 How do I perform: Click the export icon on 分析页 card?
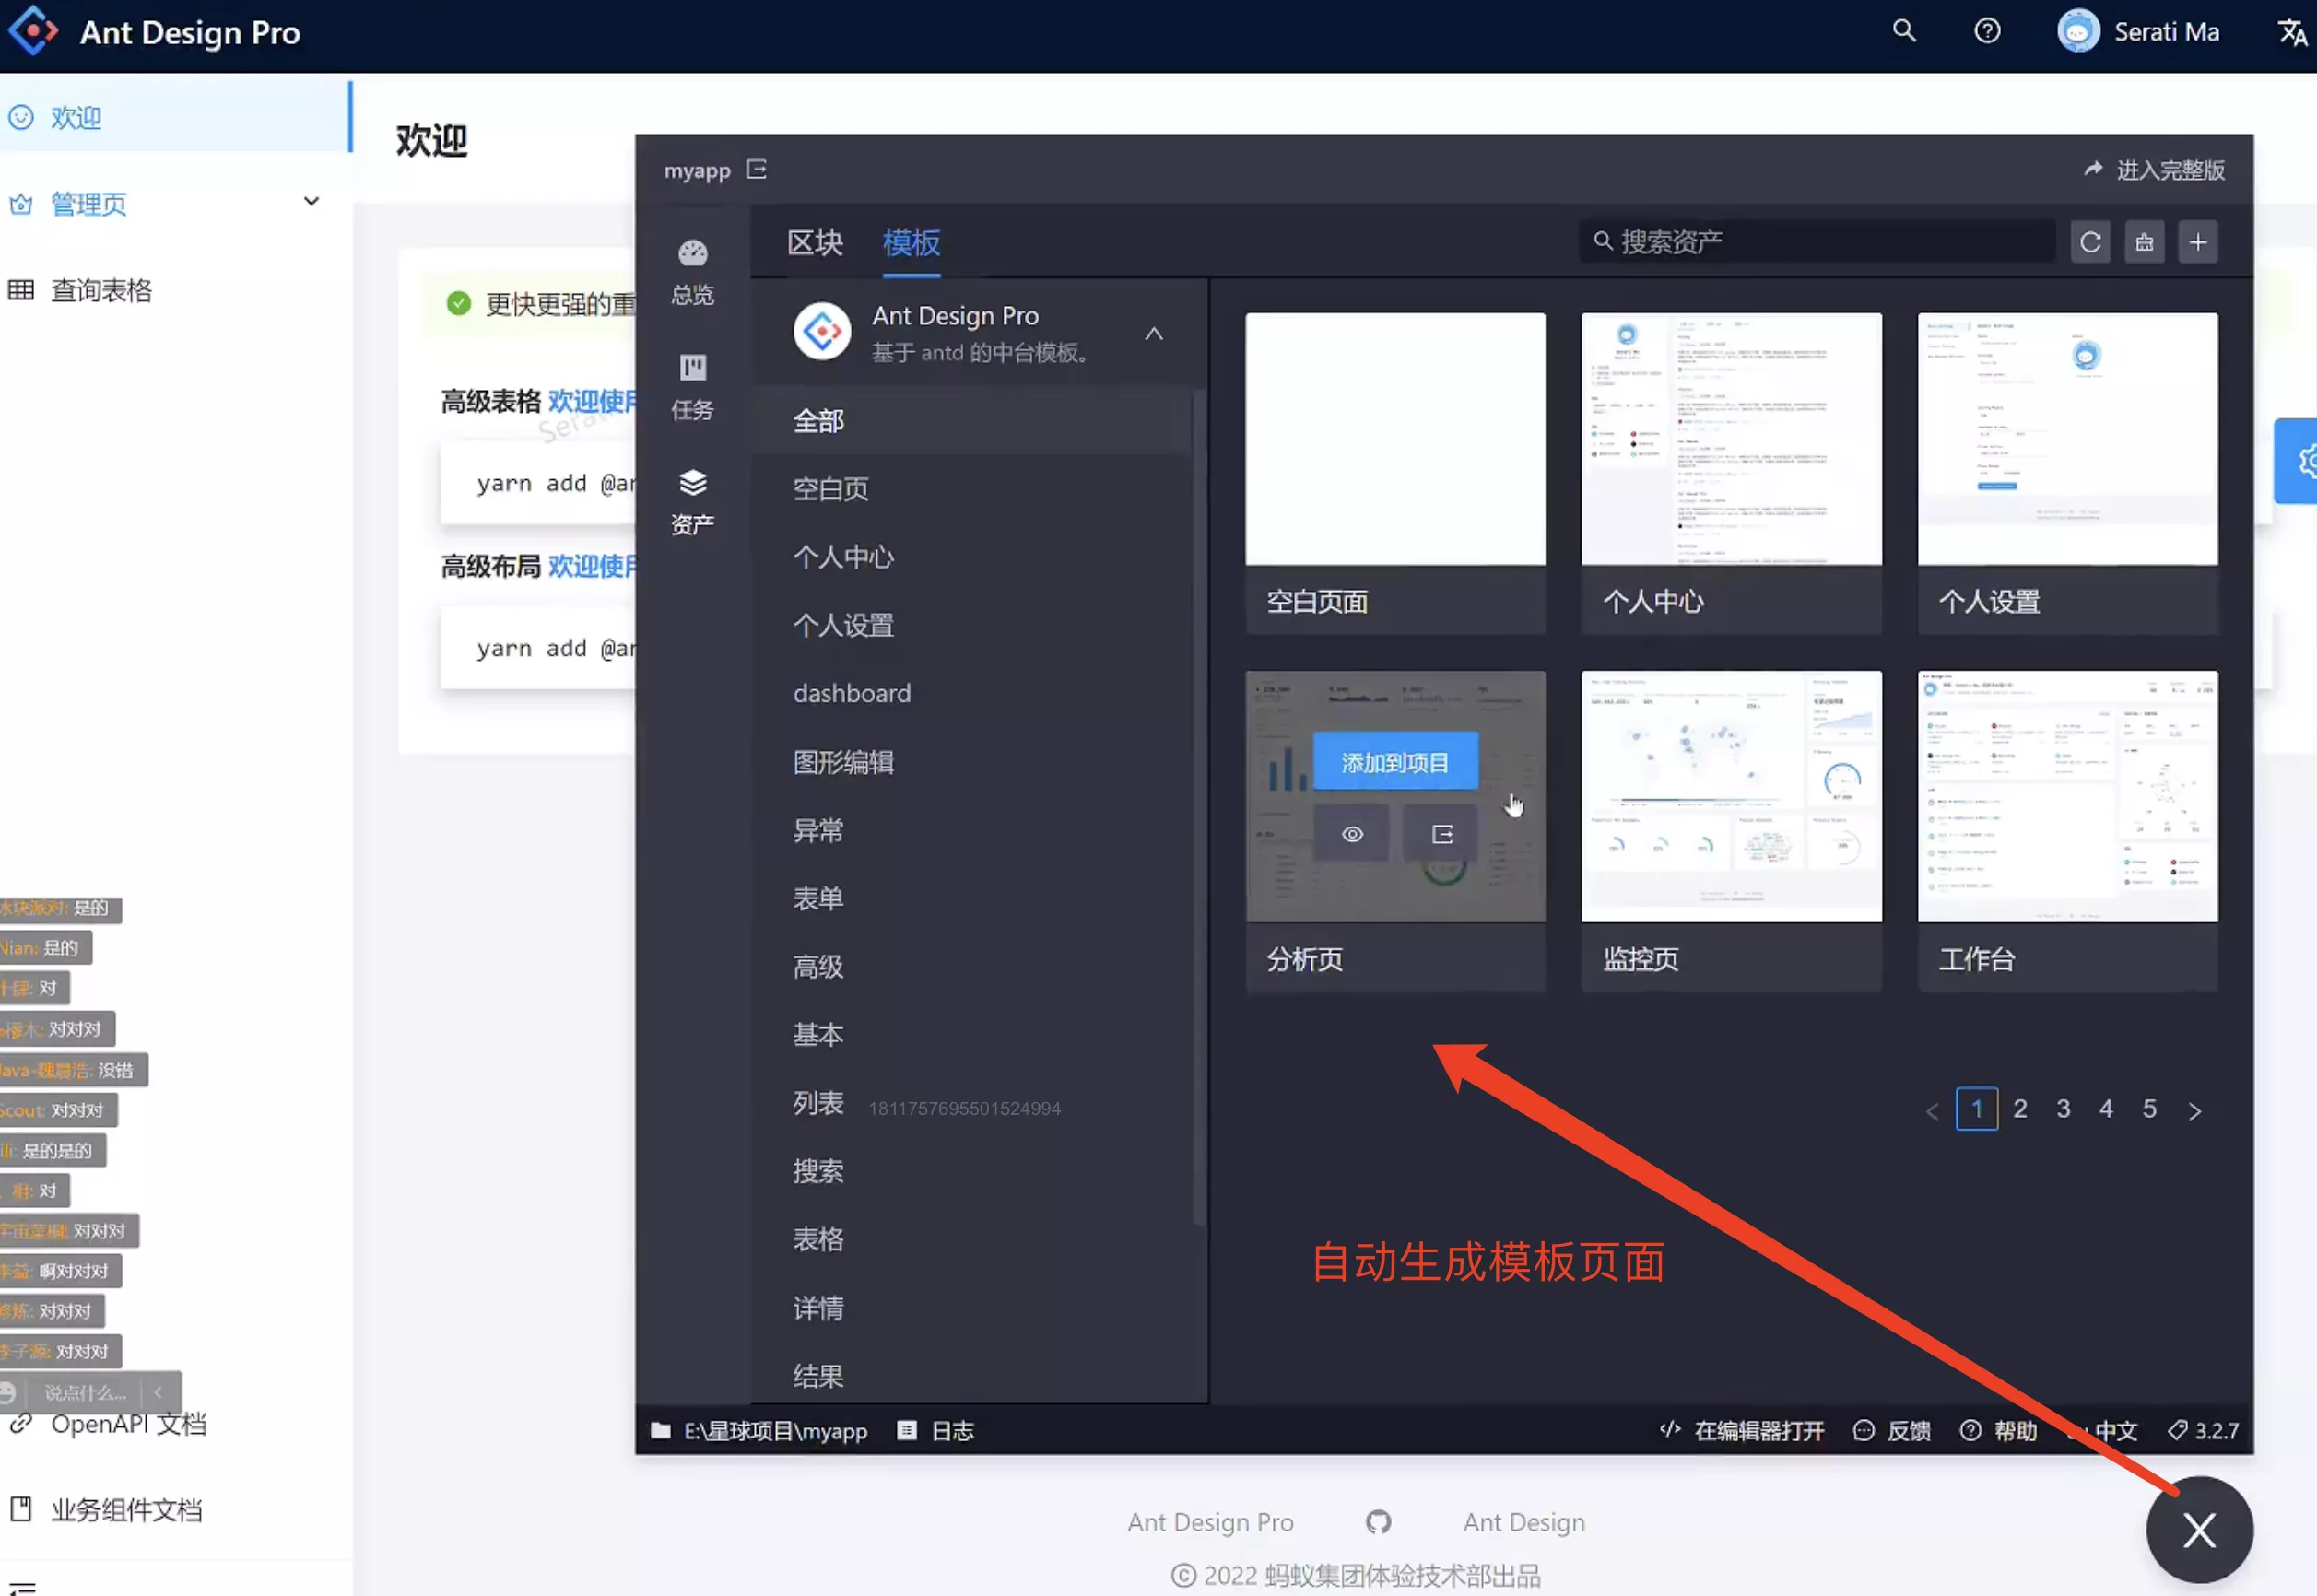tap(1441, 834)
